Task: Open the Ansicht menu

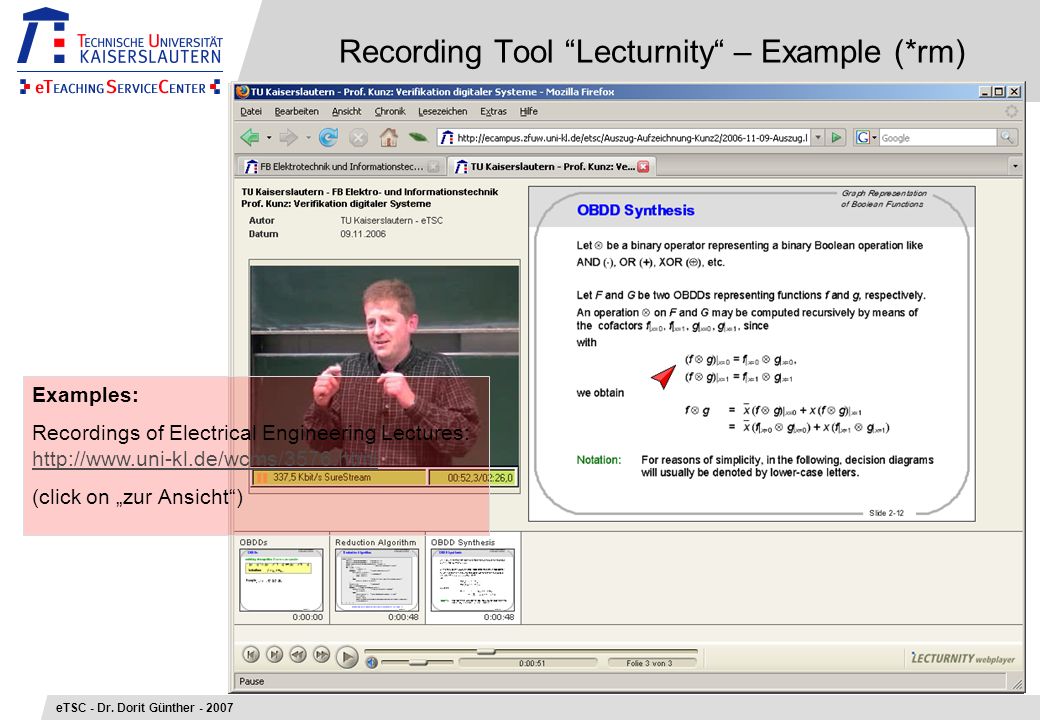Action: coord(346,111)
